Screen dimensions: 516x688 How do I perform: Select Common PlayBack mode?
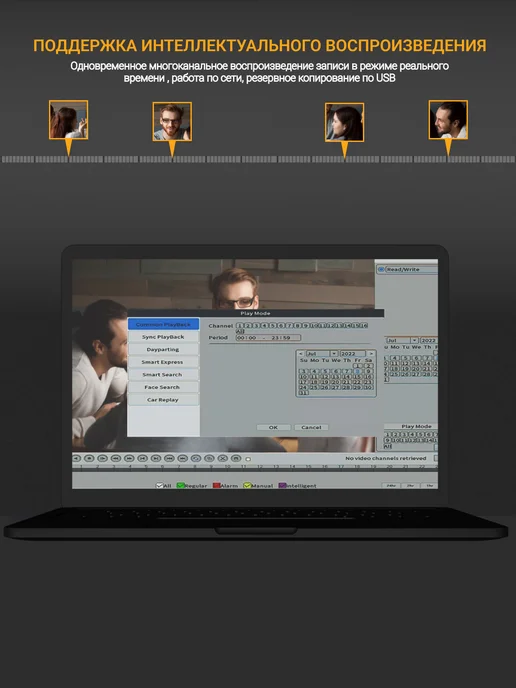pyautogui.click(x=163, y=324)
